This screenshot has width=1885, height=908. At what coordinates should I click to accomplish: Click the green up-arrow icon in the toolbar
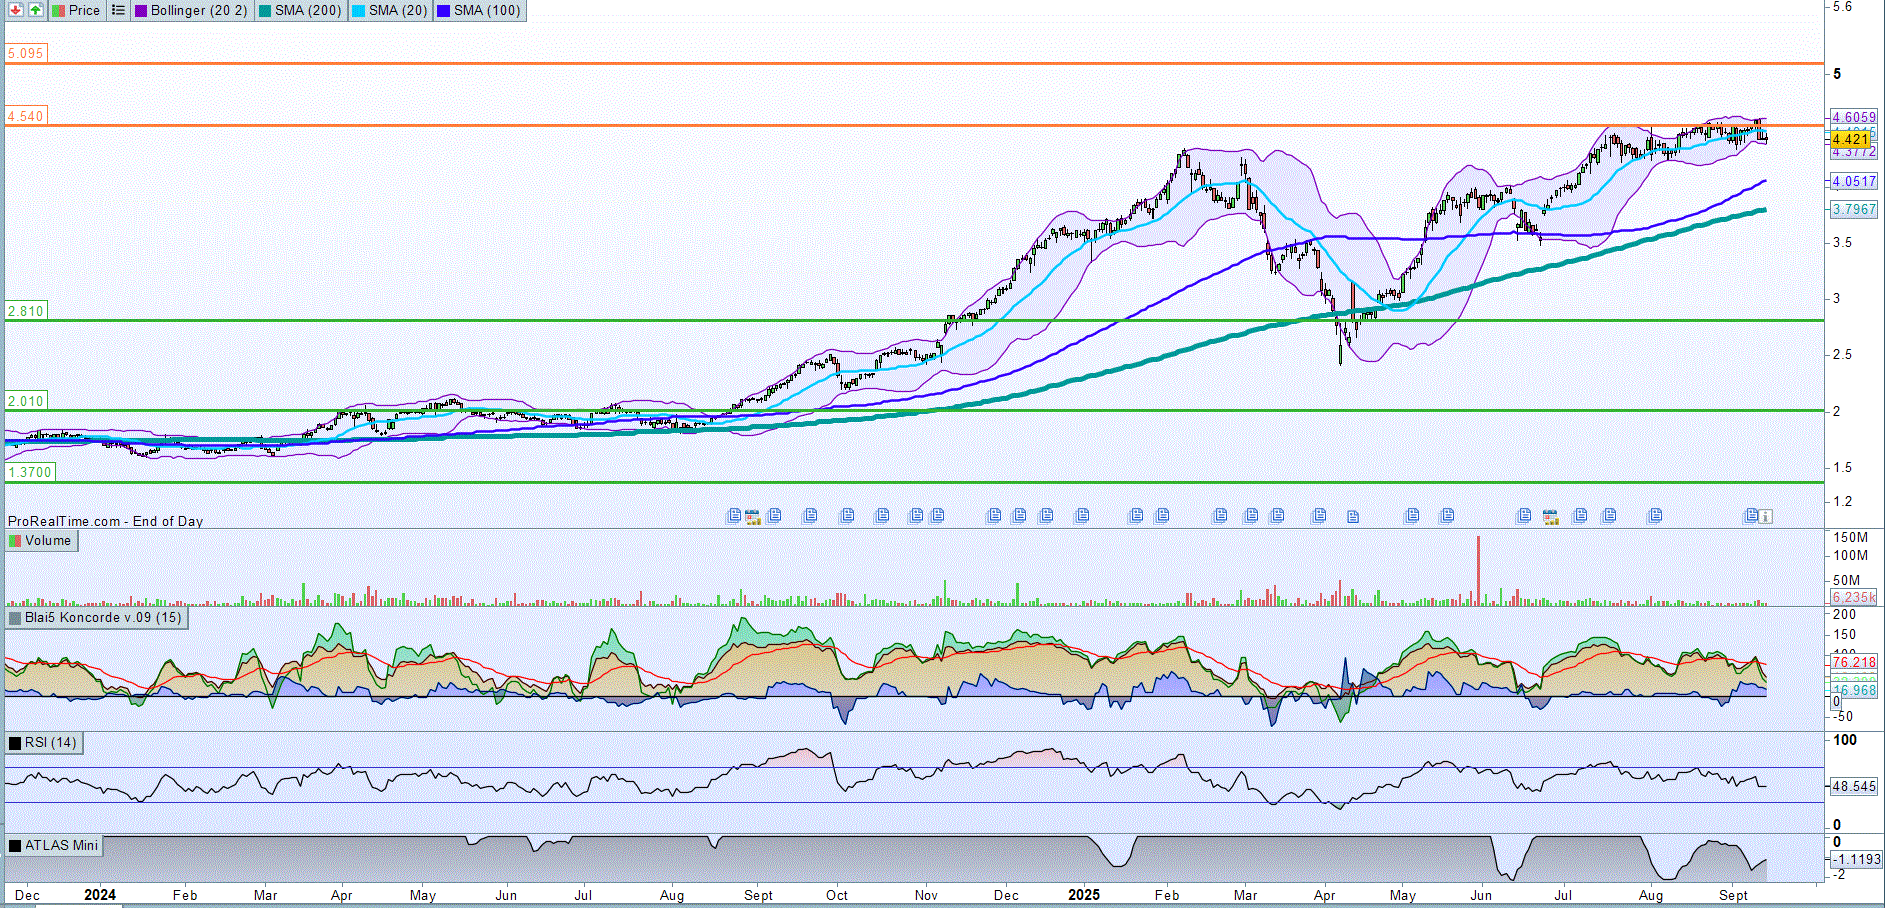pyautogui.click(x=35, y=10)
